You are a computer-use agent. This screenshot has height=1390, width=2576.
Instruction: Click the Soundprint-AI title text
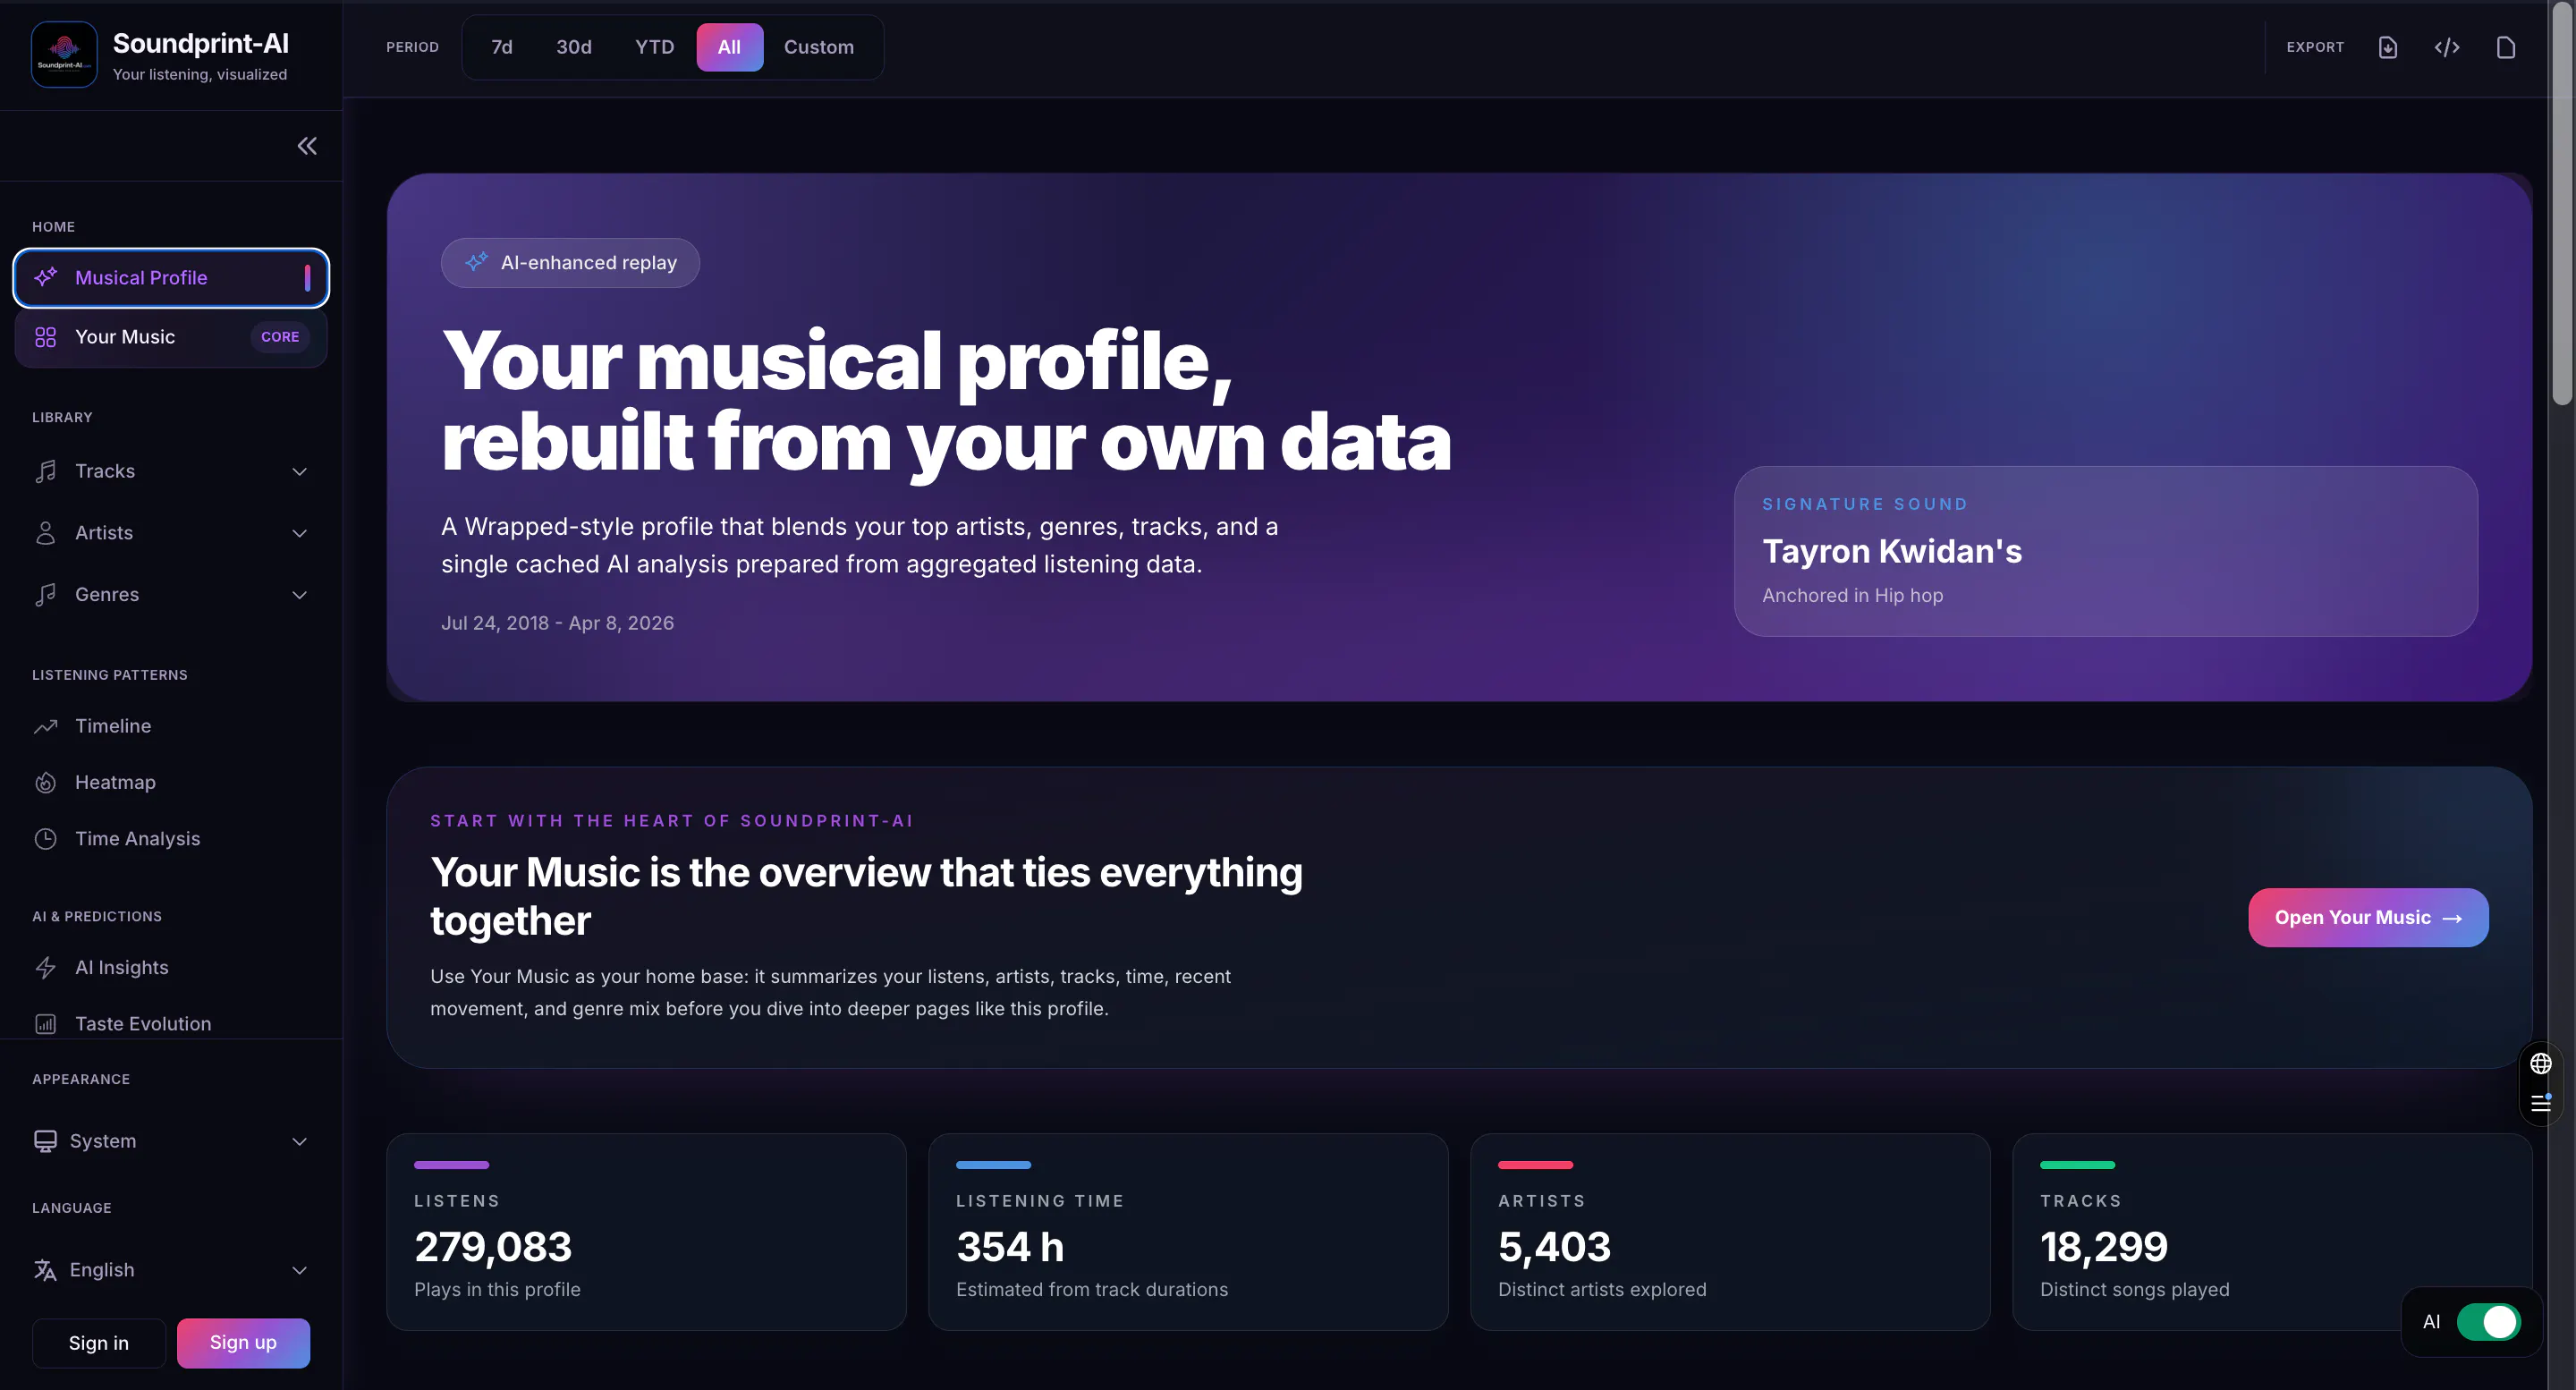[x=201, y=43]
